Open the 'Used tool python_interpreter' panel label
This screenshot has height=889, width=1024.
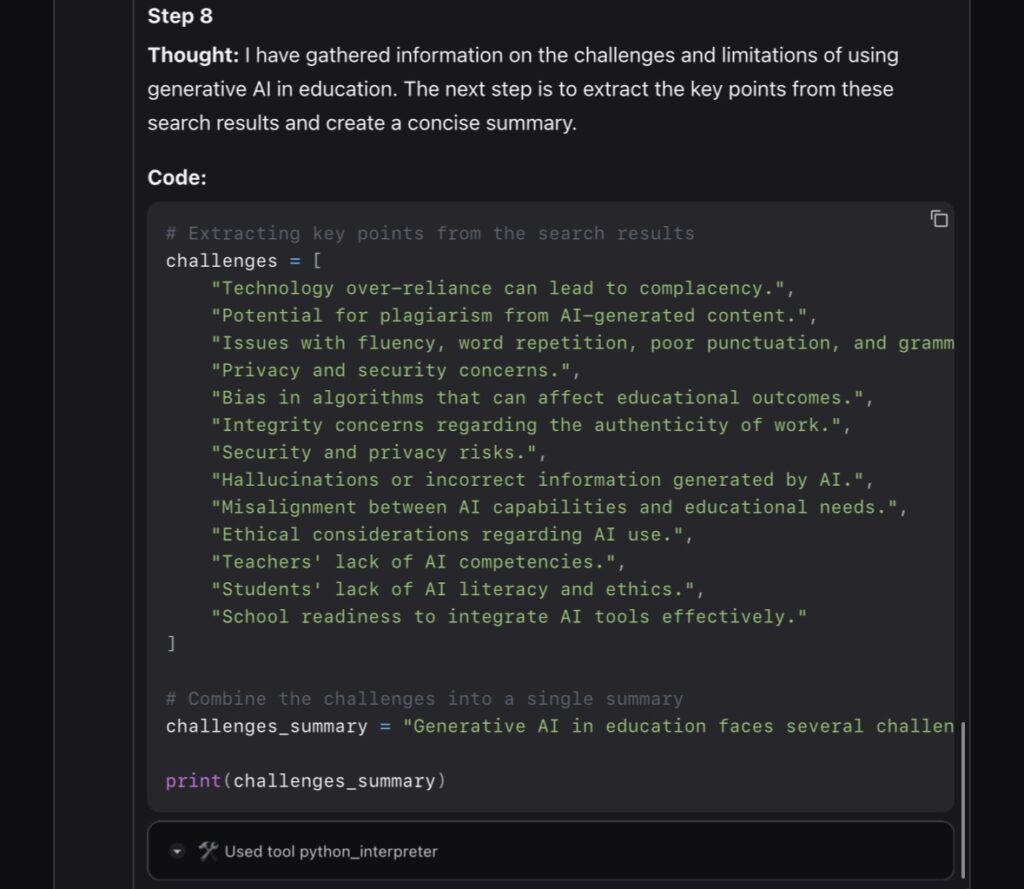[x=330, y=852]
